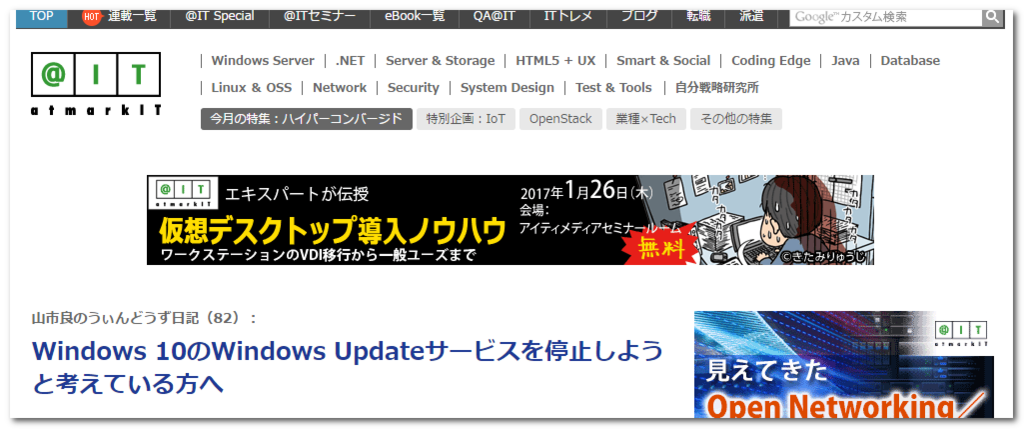Image resolution: width=1024 pixels, height=429 pixels.
Task: Open the Windows 10のWindows Update article headline
Action: 347,368
